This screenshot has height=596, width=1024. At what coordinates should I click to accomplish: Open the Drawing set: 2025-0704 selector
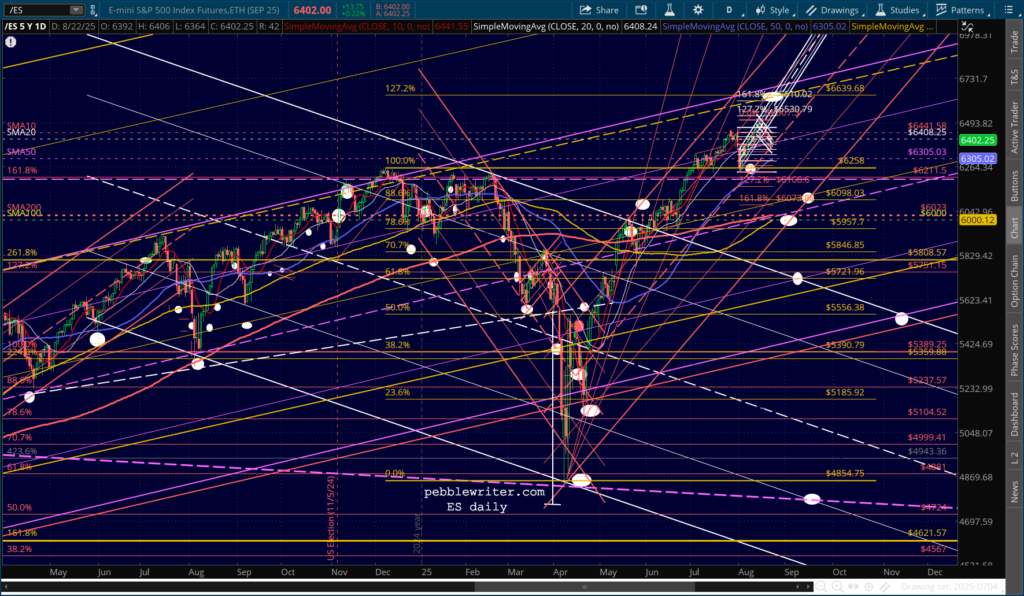952,587
